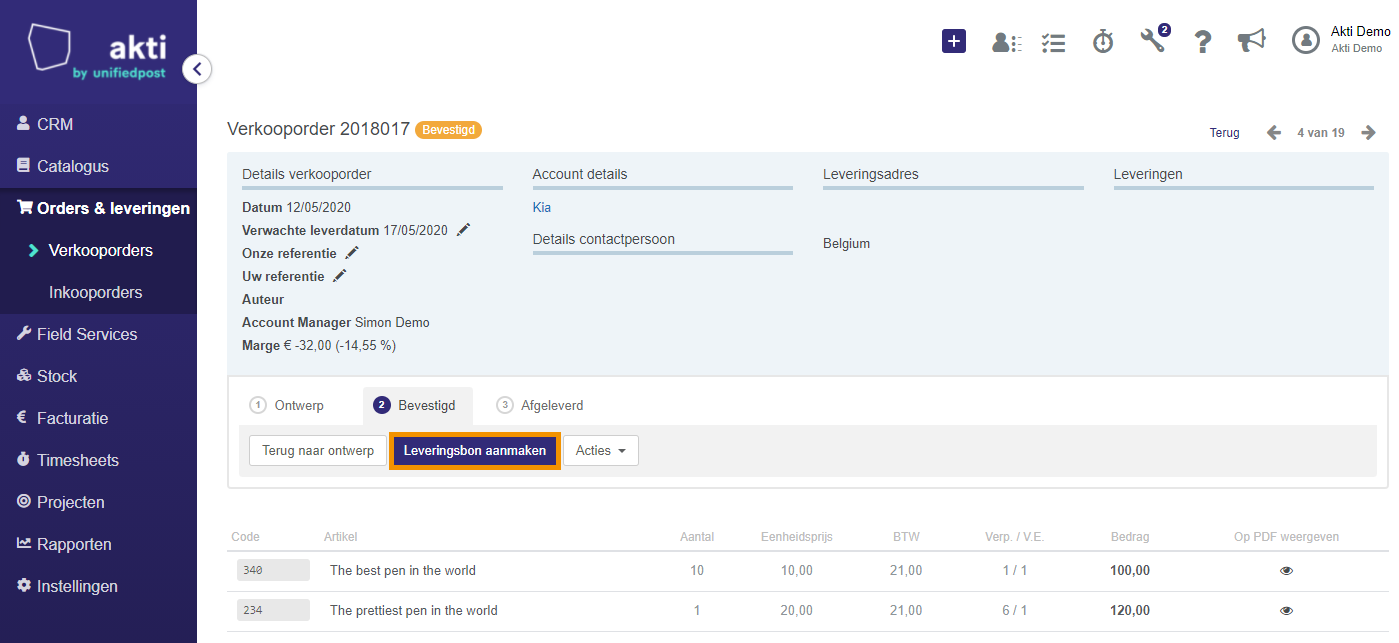The image size is (1399, 643).
Task: Open the Acties dropdown
Action: pyautogui.click(x=601, y=451)
